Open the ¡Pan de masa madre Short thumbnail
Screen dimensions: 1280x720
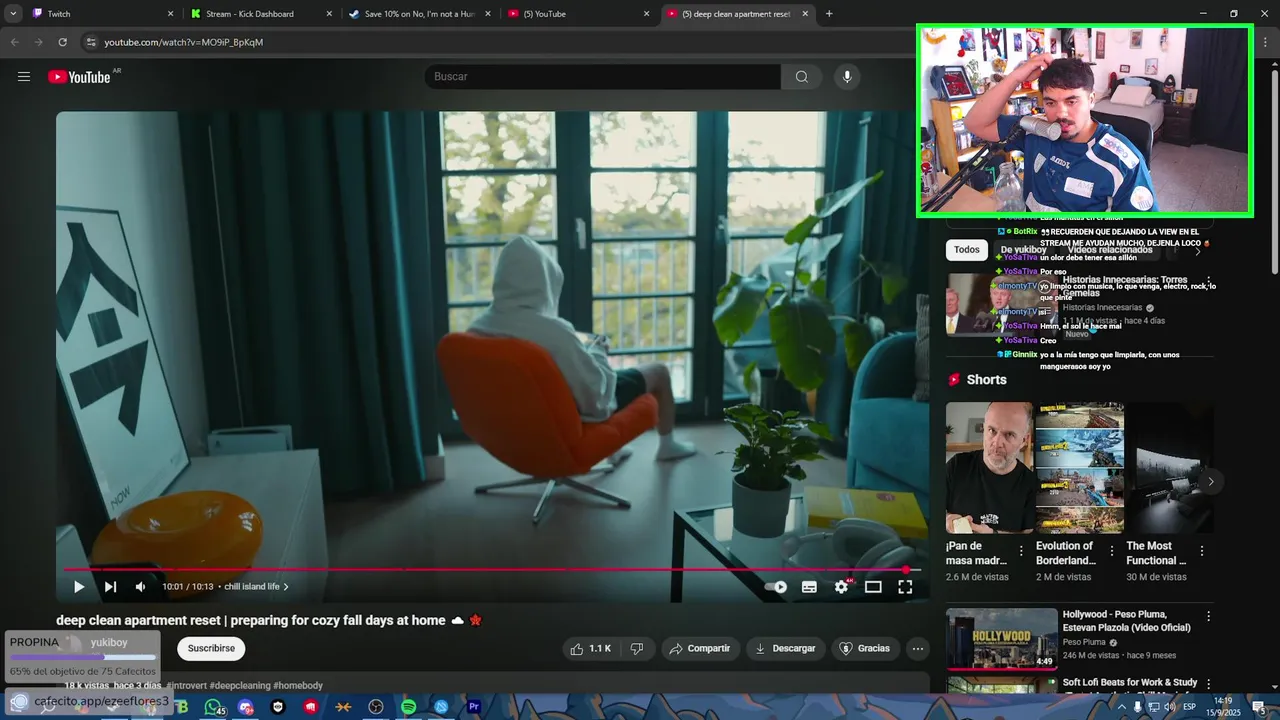[x=990, y=467]
